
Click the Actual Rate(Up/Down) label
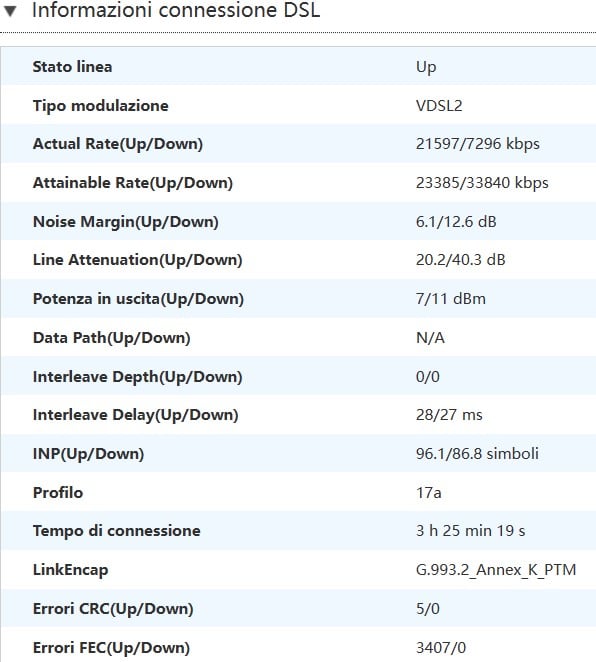point(118,144)
